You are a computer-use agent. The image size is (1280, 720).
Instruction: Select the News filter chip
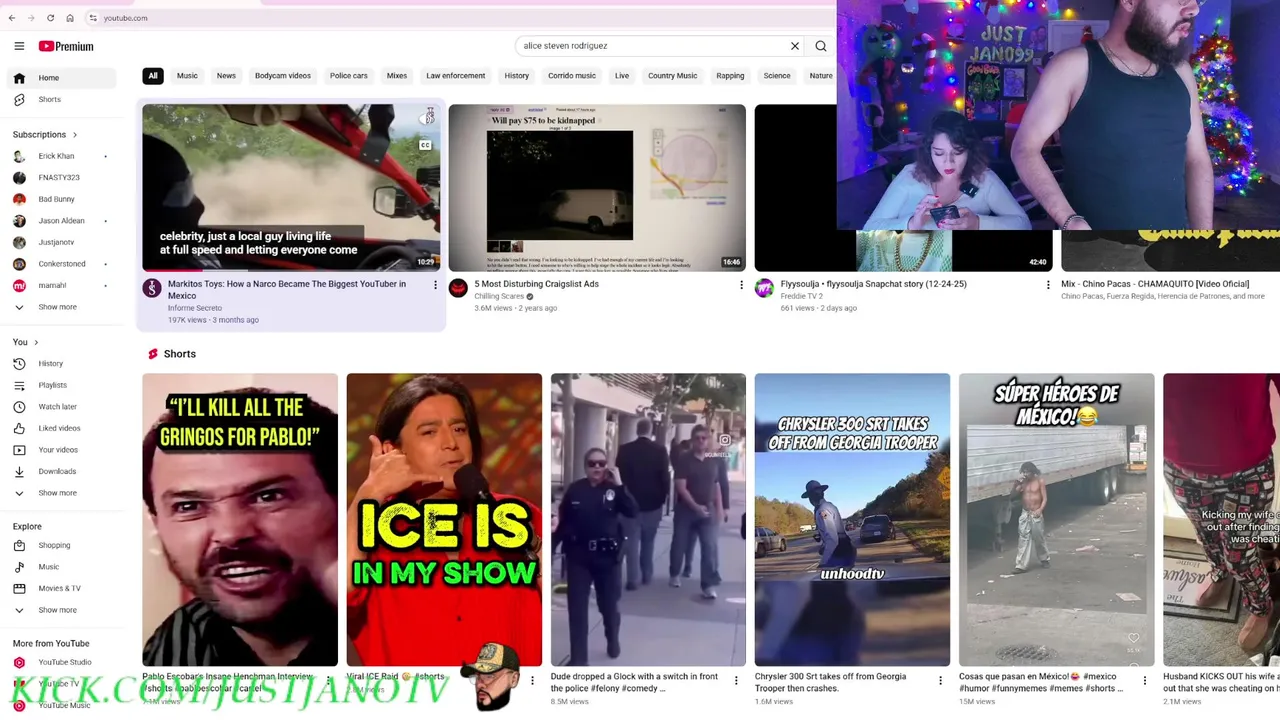pos(226,76)
